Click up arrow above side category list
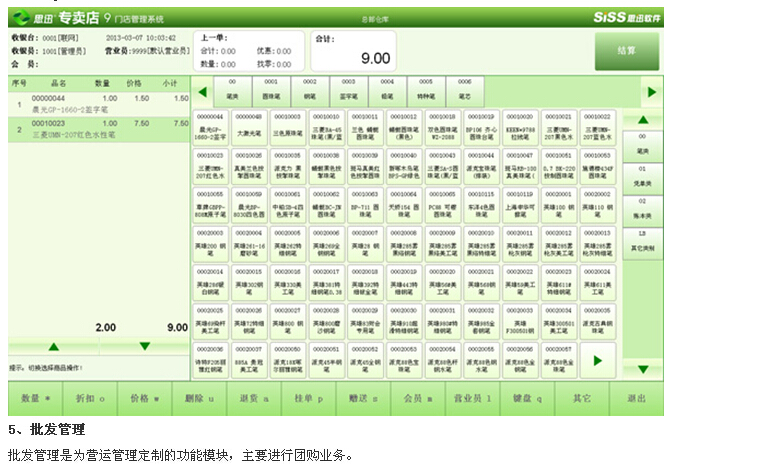Screen dimensions: 777x468 [642, 118]
